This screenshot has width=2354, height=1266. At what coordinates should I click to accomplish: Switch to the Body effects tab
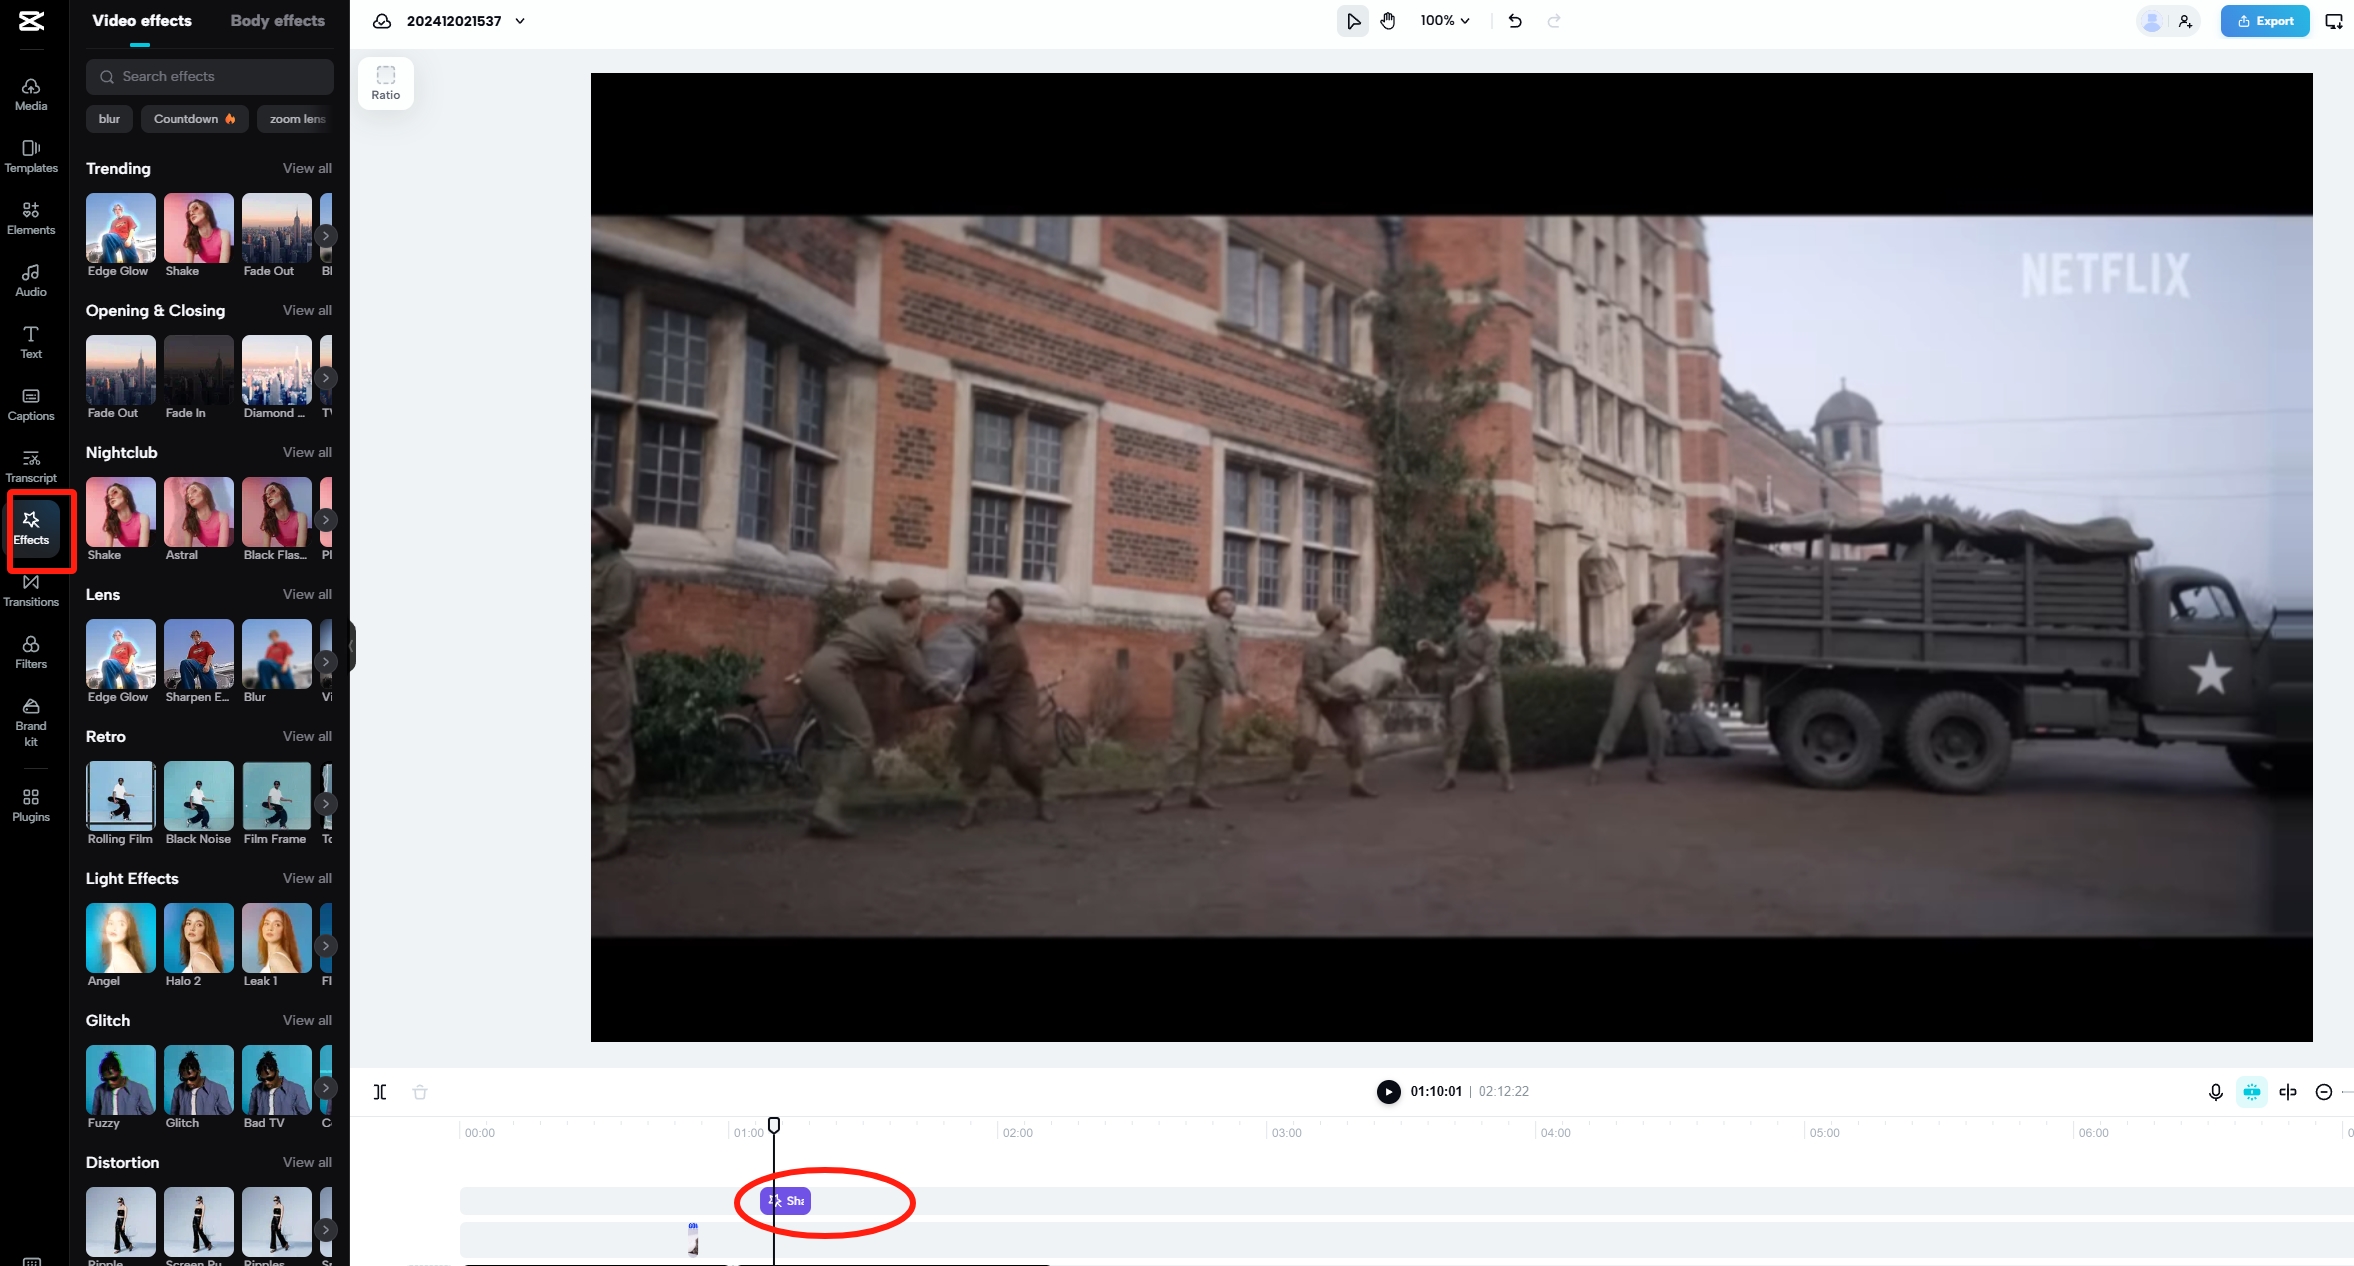[x=277, y=21]
